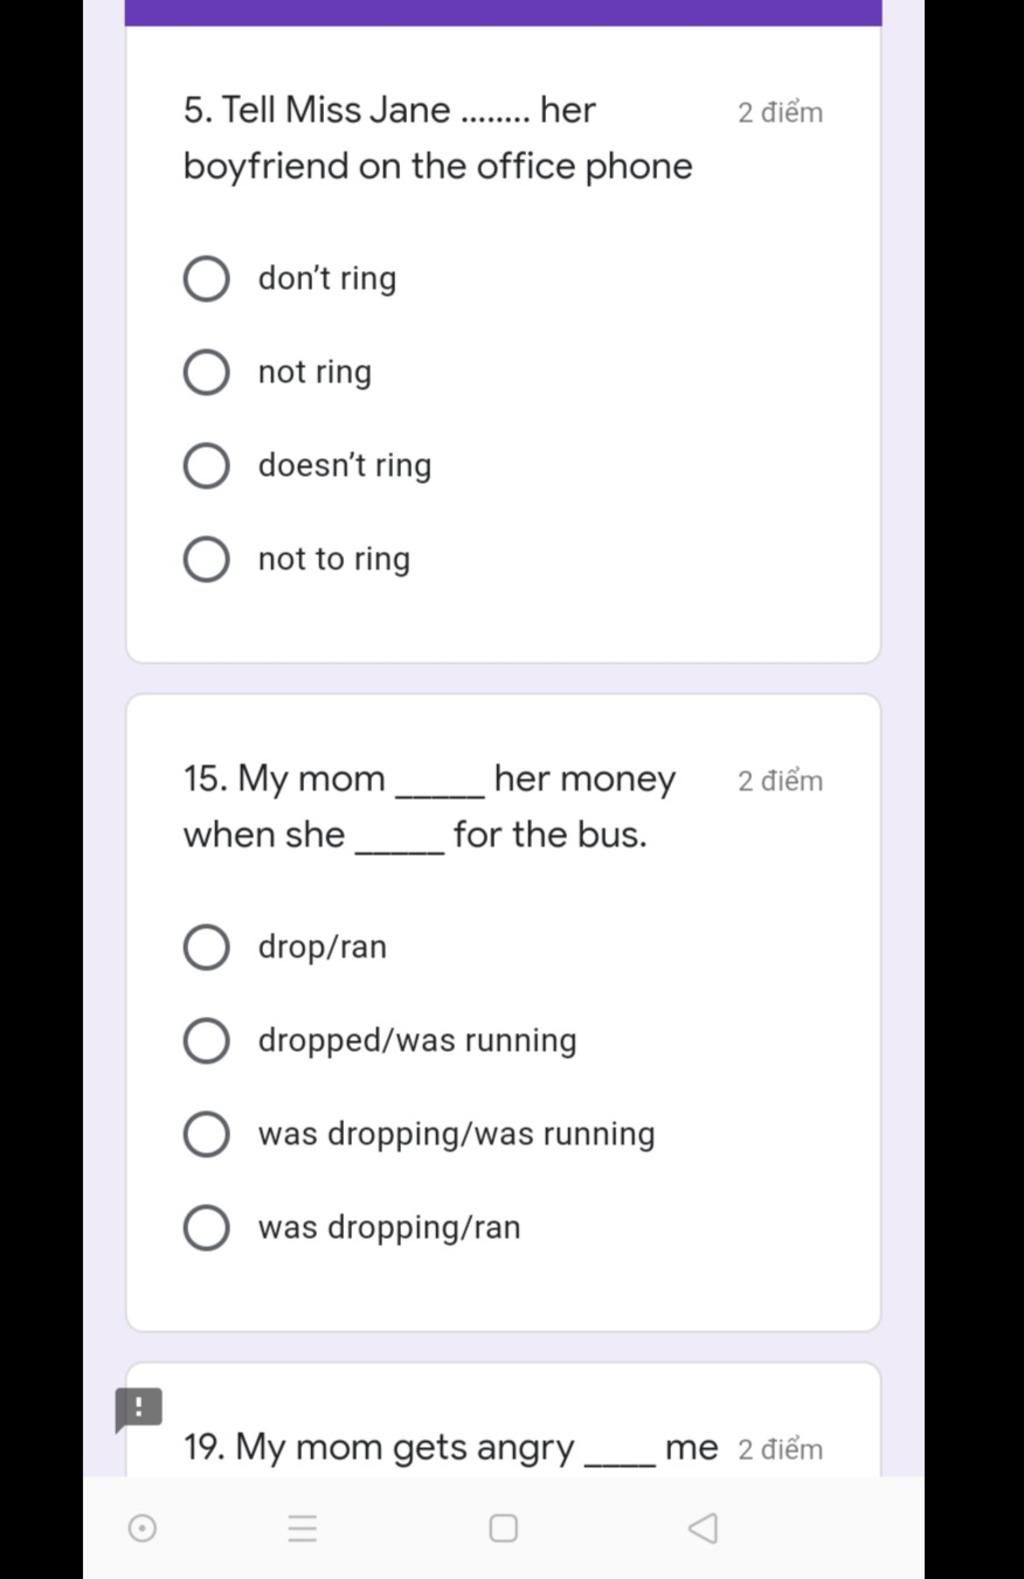Select "not to ring" option
This screenshot has height=1579, width=1024.
pos(207,559)
